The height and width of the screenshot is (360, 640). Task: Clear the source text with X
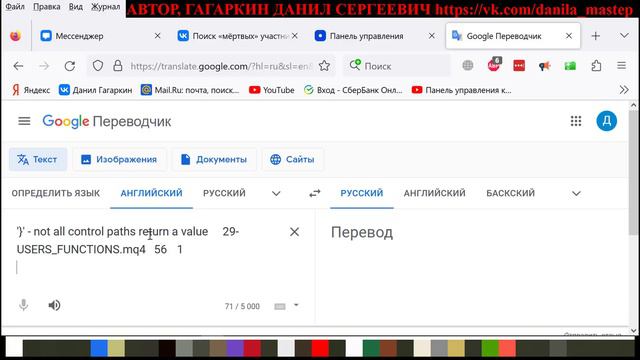pyautogui.click(x=294, y=232)
